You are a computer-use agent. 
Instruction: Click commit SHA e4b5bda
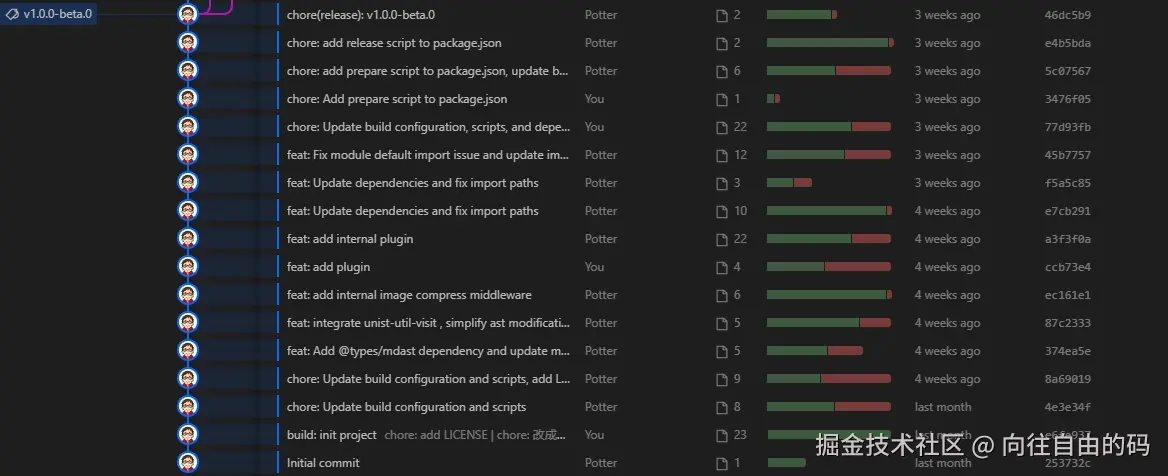click(x=1067, y=43)
